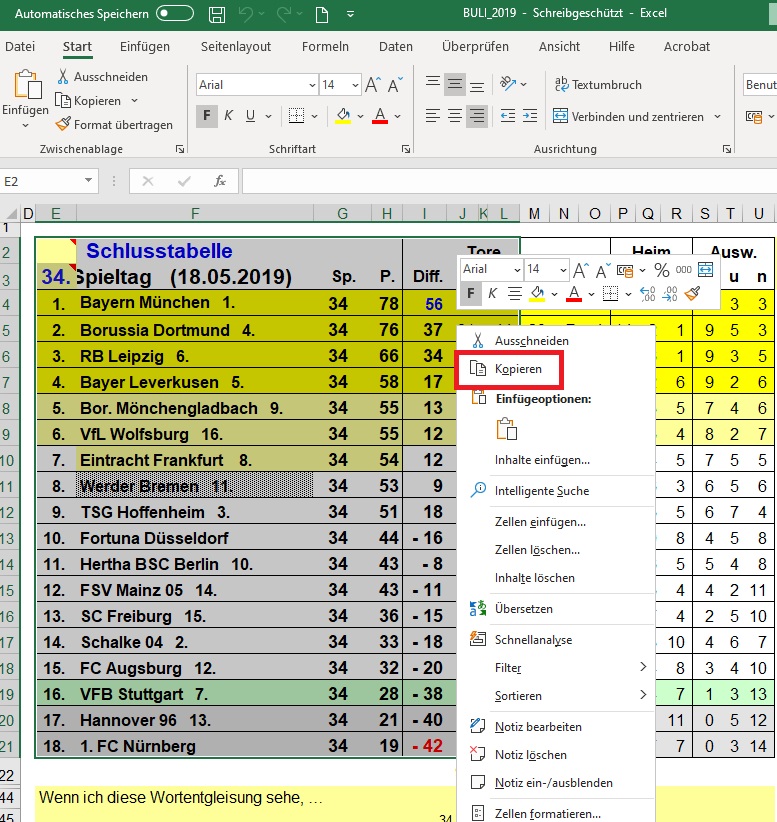Toggle right alignment in ribbon
The width and height of the screenshot is (777, 822).
[x=477, y=115]
